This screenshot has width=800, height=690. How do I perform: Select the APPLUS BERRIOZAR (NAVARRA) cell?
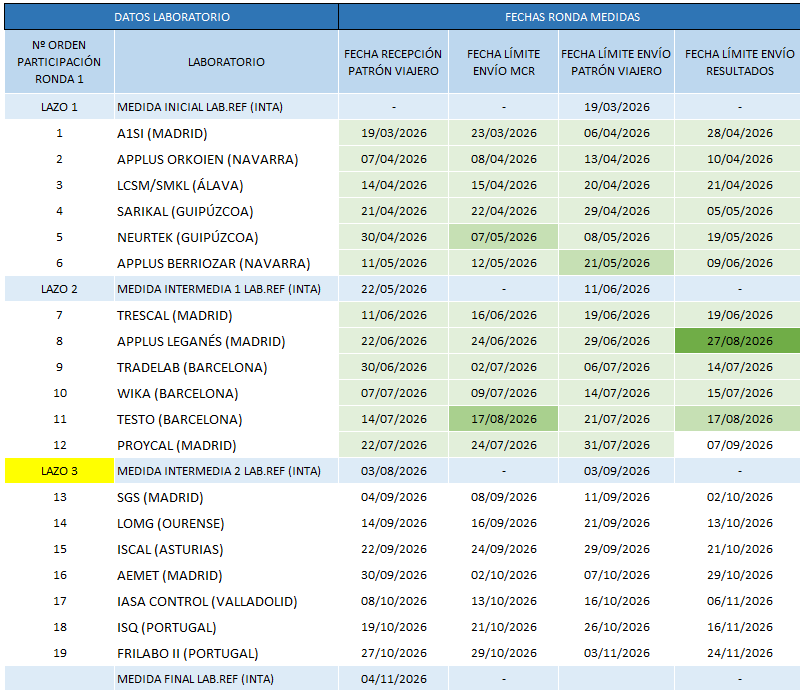tap(226, 263)
